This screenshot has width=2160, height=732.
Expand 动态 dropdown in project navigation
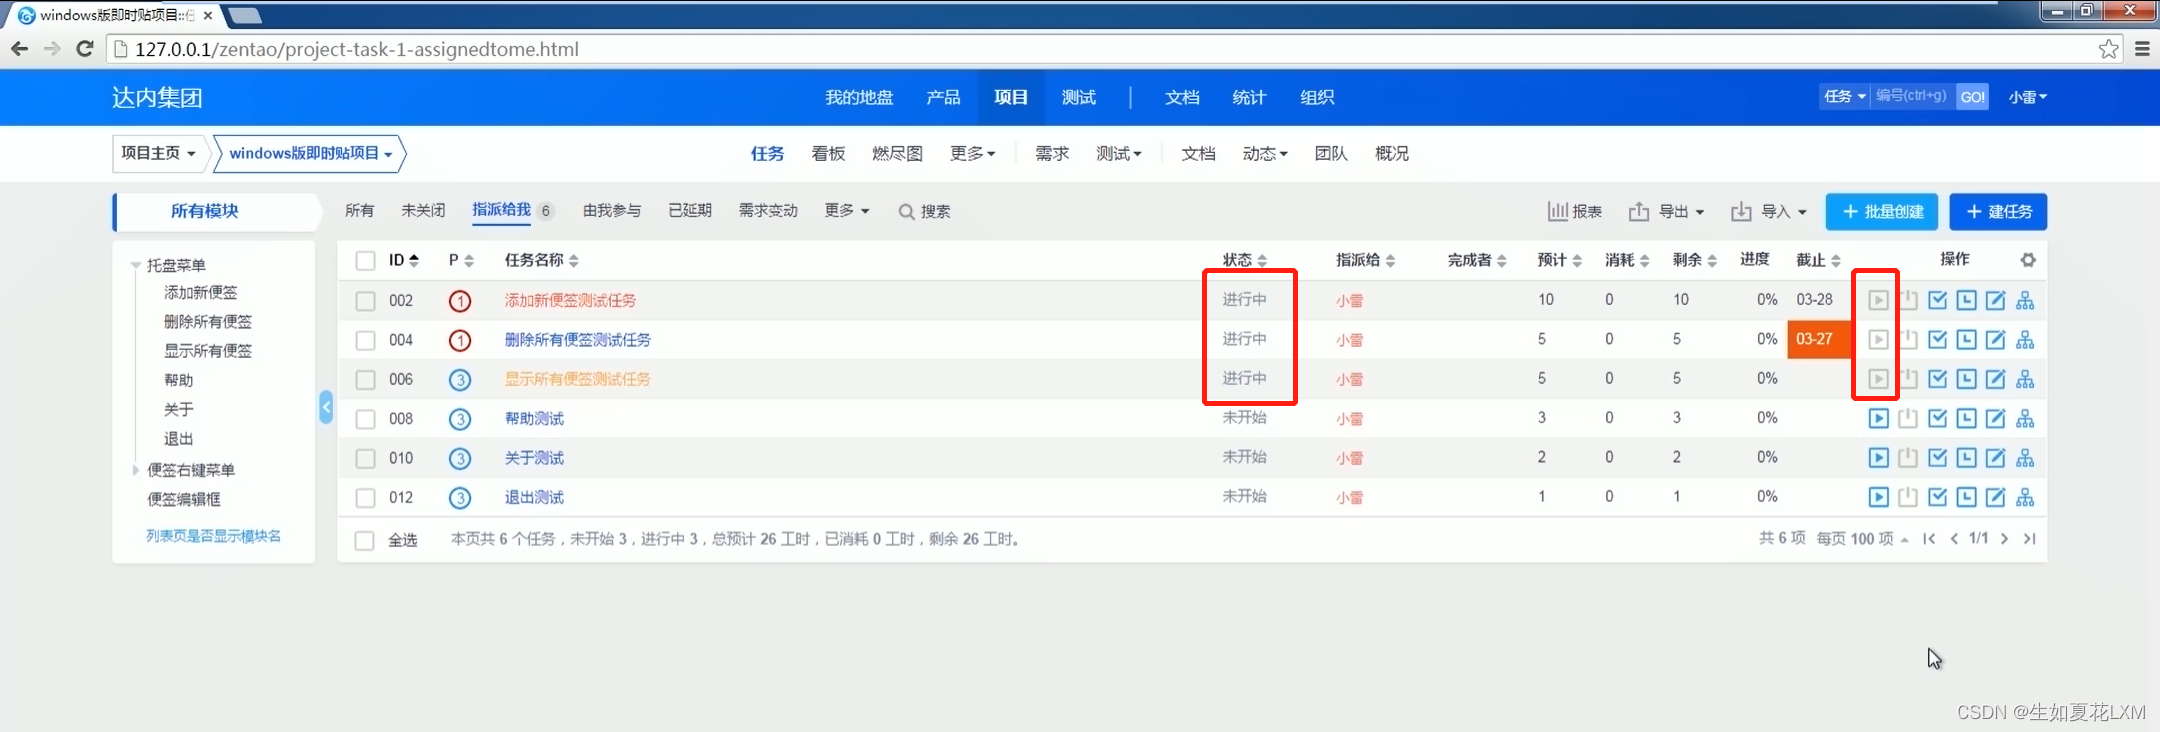pos(1265,153)
